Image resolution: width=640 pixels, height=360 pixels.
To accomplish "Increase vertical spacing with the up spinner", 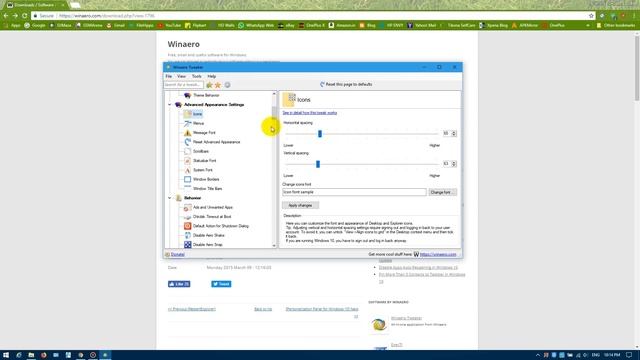I will point(453,162).
